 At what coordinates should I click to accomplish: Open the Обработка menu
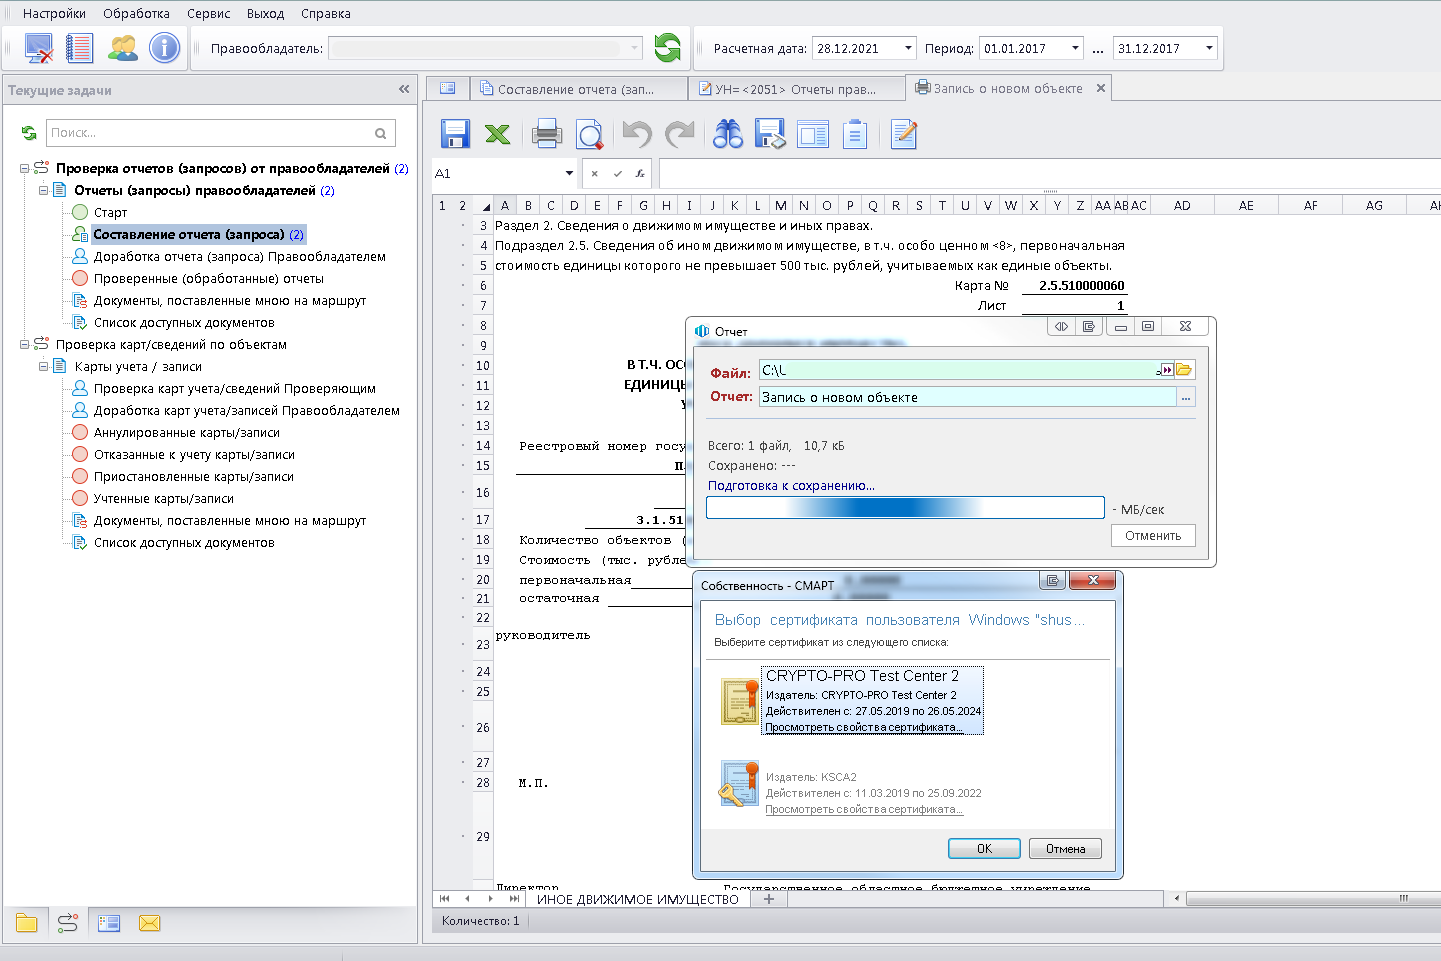tap(136, 14)
